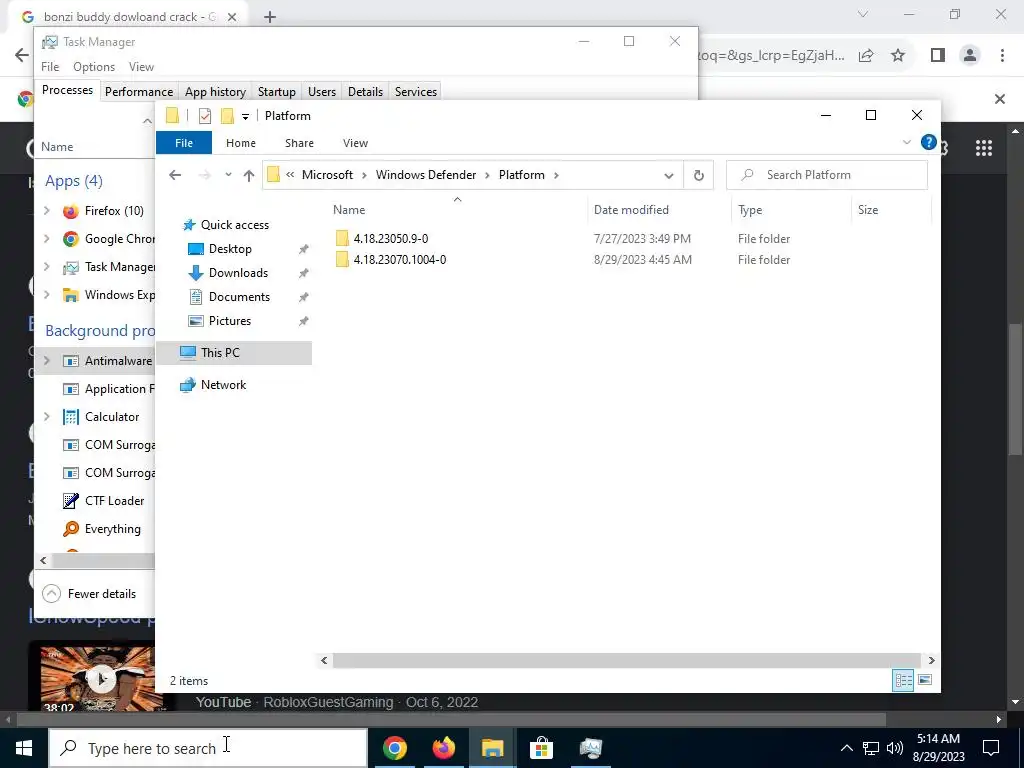
Task: Open the 4.18.23070.1004-0 folder
Action: pyautogui.click(x=400, y=259)
